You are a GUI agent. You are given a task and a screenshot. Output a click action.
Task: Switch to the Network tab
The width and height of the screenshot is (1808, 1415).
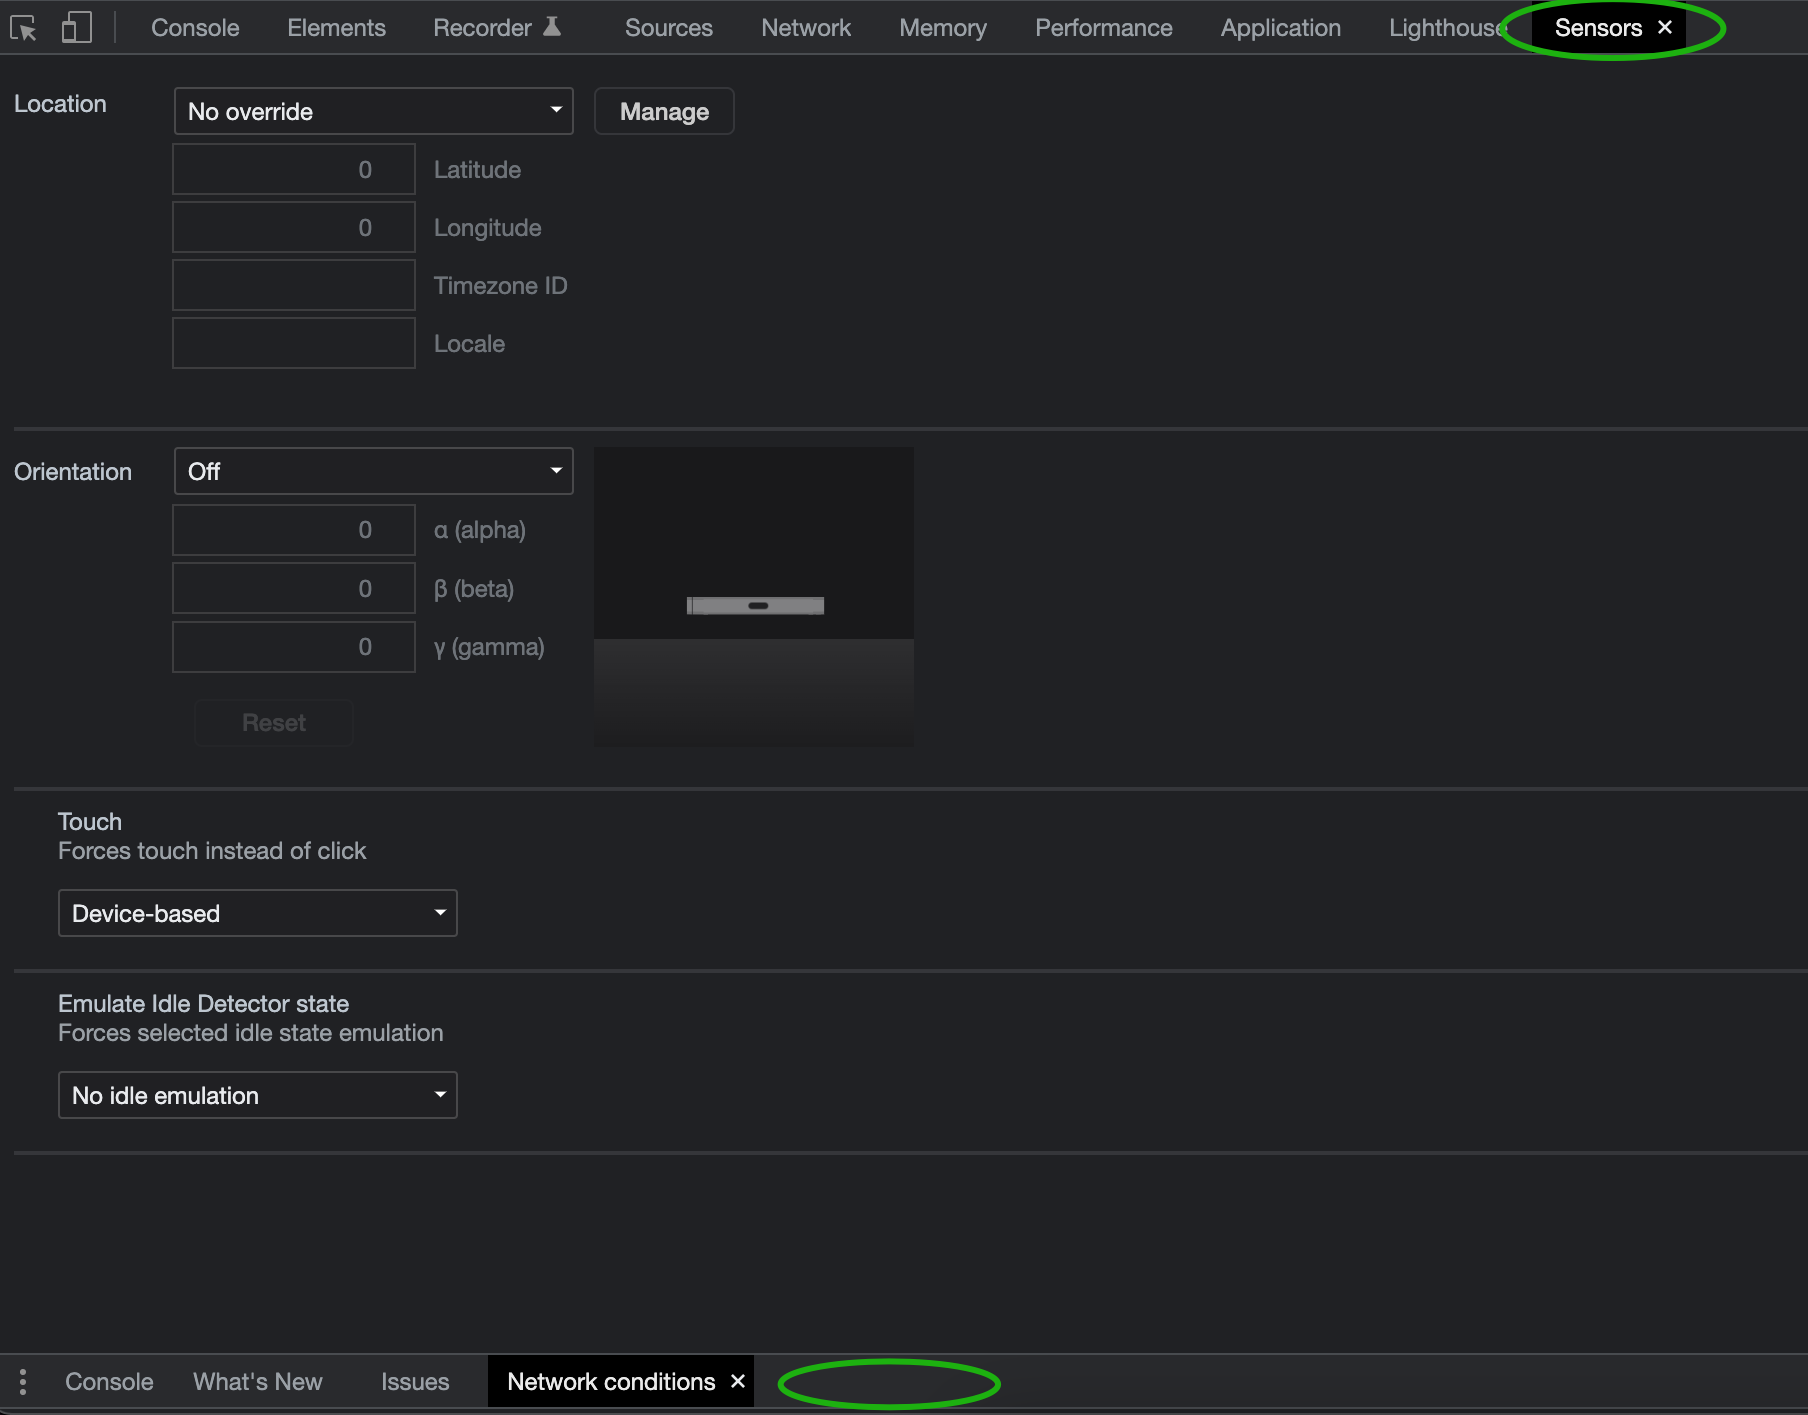point(806,28)
